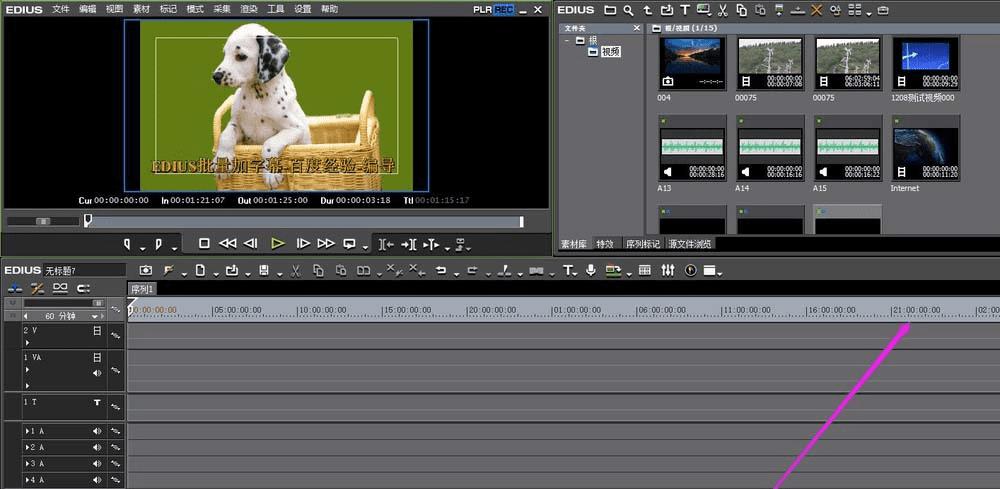This screenshot has width=1000, height=489.
Task: Click the orange X delete icon in bin
Action: [816, 10]
